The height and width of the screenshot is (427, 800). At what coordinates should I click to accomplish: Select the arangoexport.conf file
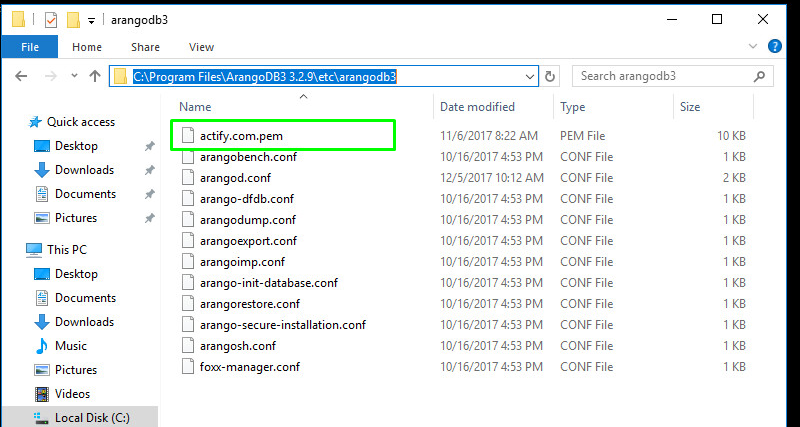pyautogui.click(x=248, y=241)
